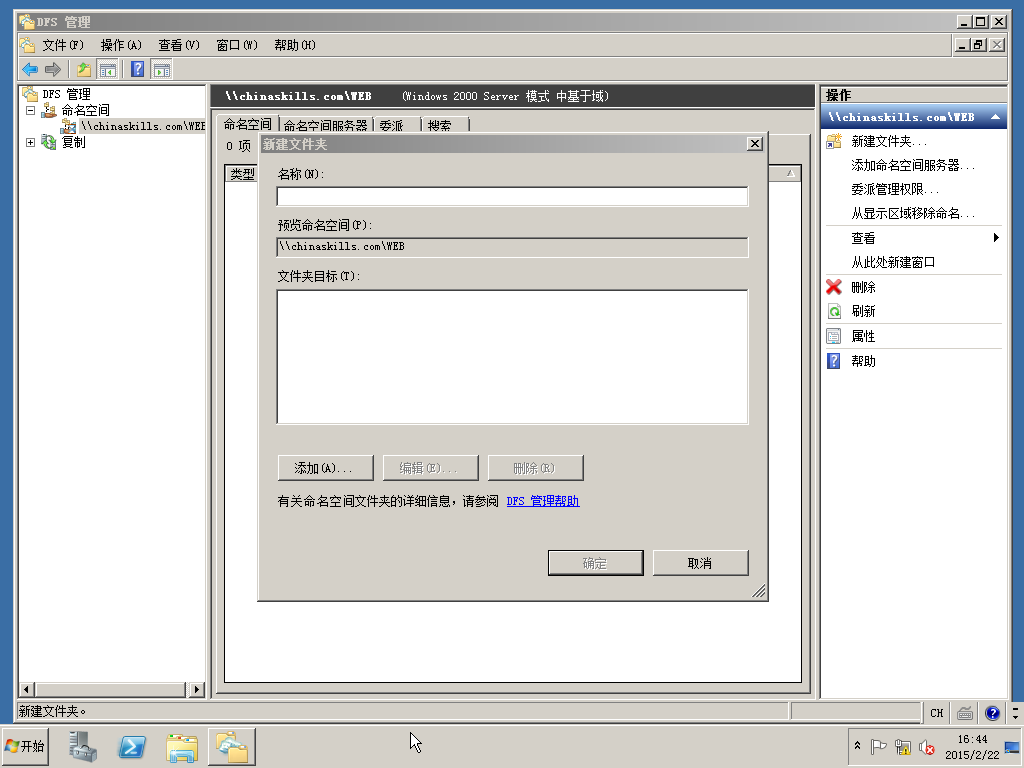The image size is (1024, 768).
Task: Collapse the 命名空间 tree node
Action: pos(30,110)
